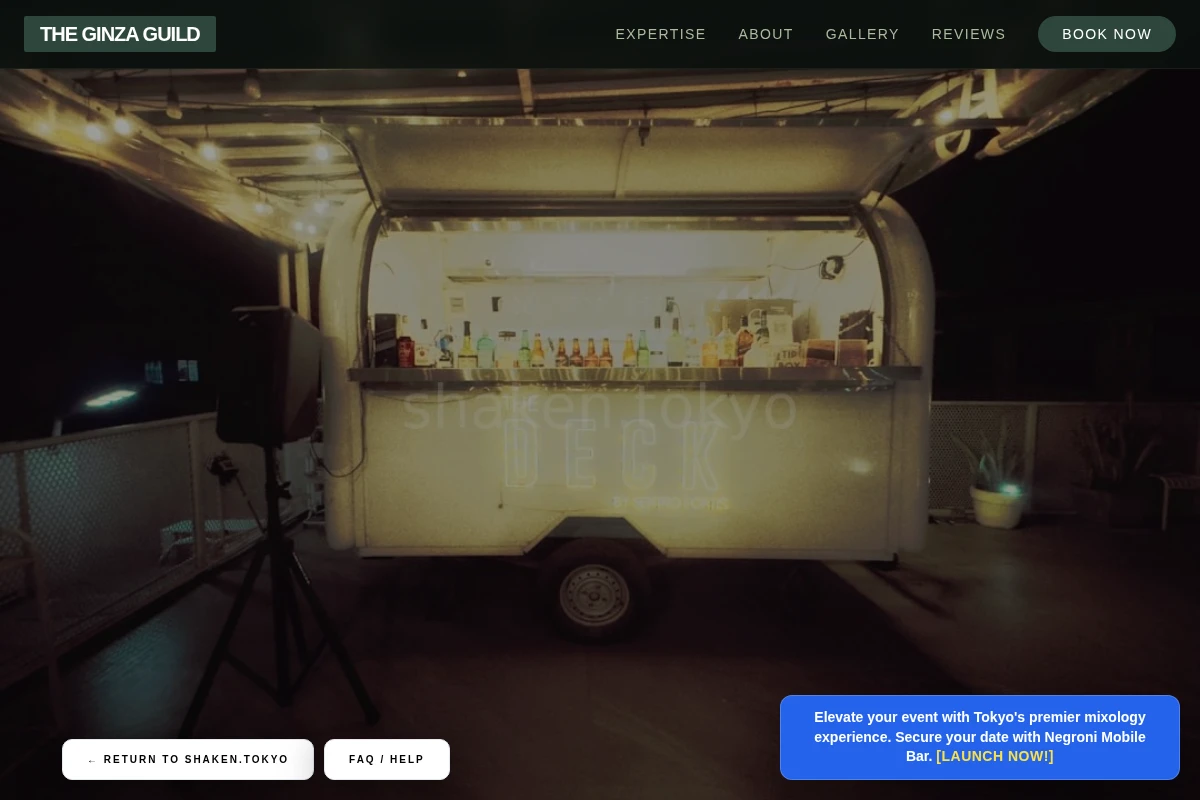Click The Ginza Guild logo

(120, 34)
